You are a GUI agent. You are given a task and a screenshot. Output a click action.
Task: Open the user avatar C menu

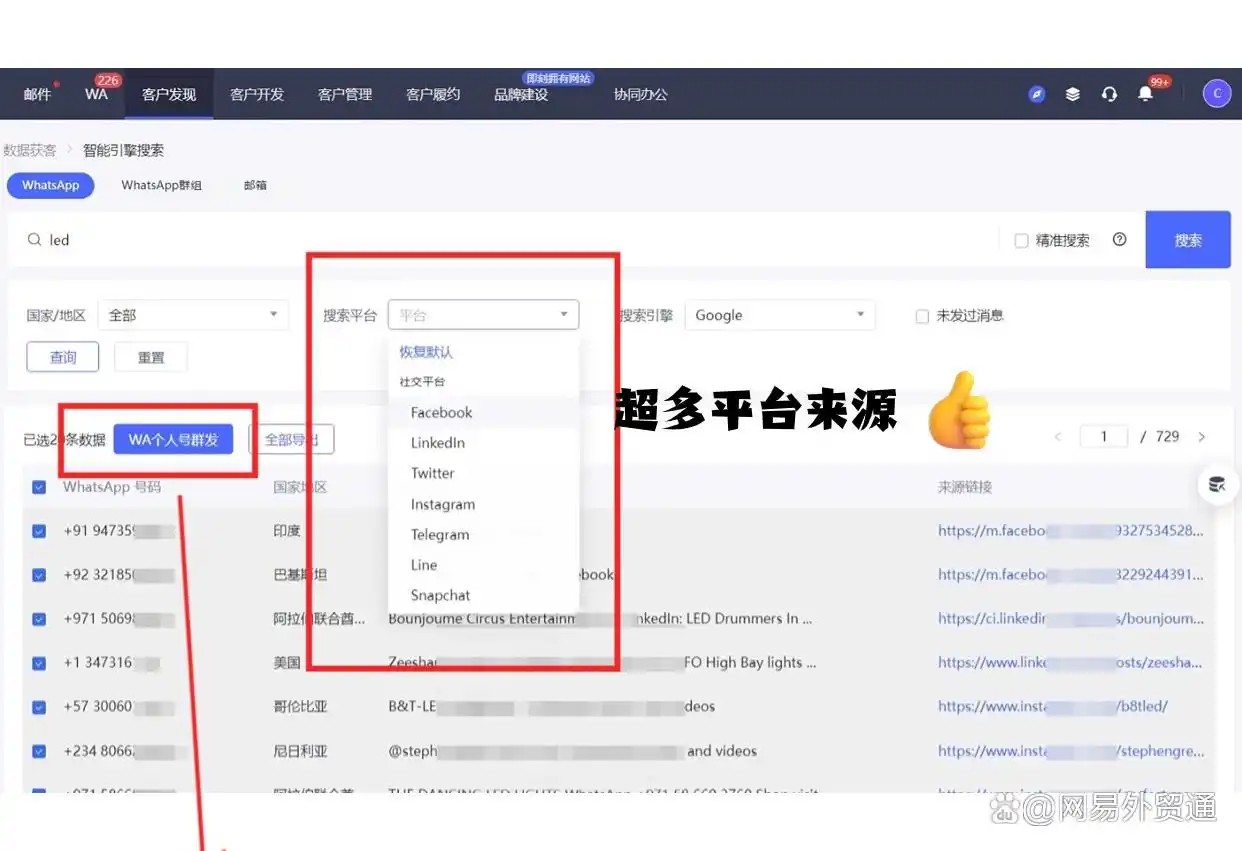(1217, 94)
